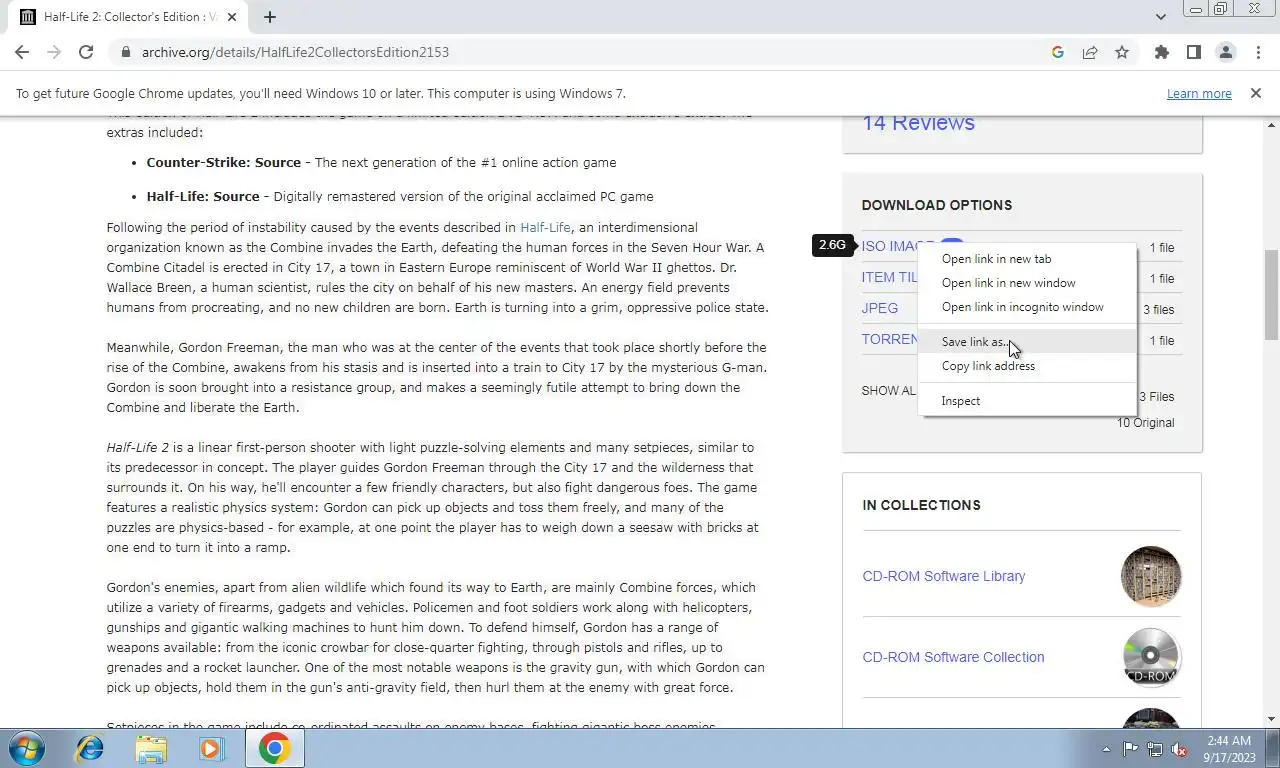Dismiss the Chrome update notification bar
The image size is (1280, 768).
click(1255, 93)
